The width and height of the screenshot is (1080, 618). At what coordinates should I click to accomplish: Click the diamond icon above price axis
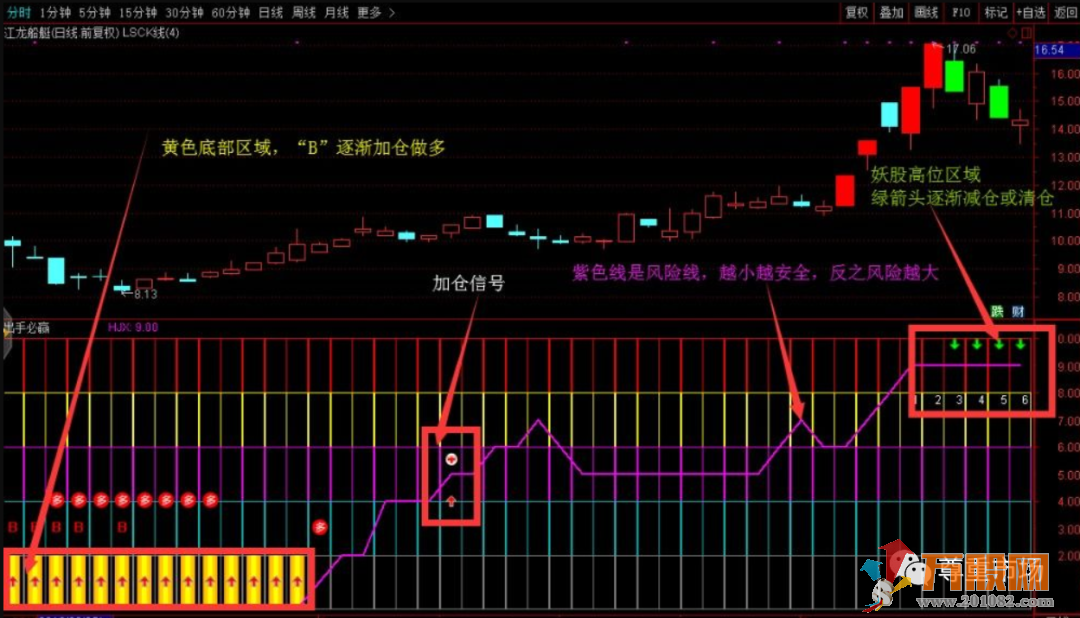(1012, 32)
